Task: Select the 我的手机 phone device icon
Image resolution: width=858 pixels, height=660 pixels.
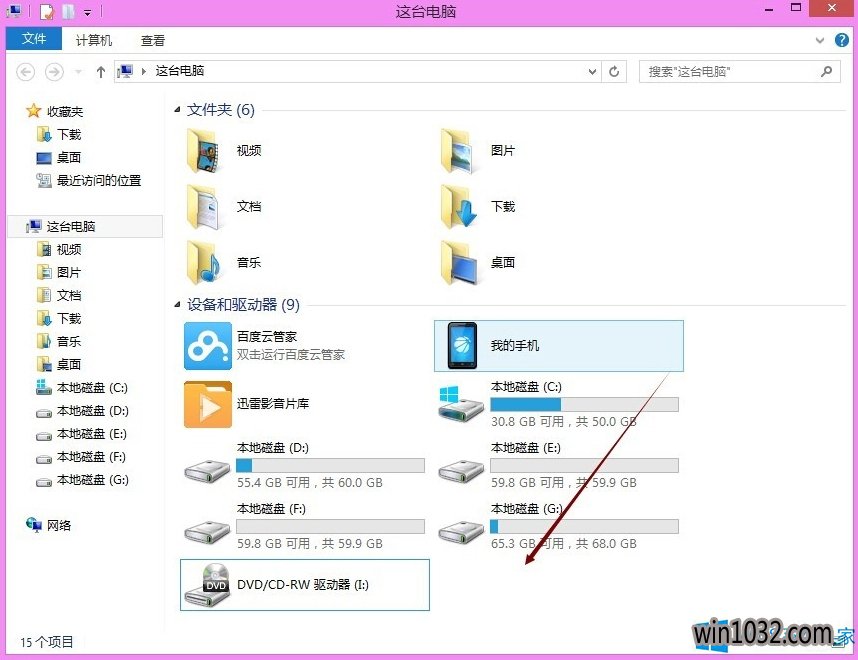Action: [462, 346]
